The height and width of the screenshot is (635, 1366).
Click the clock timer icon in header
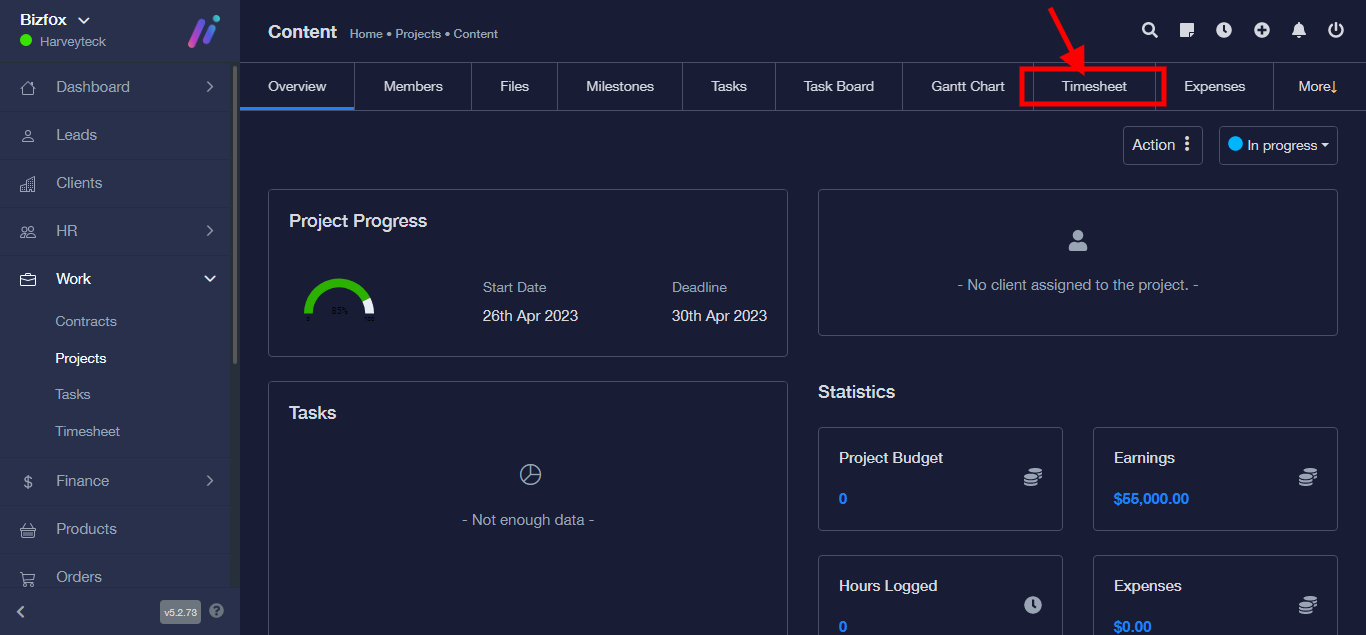point(1224,31)
